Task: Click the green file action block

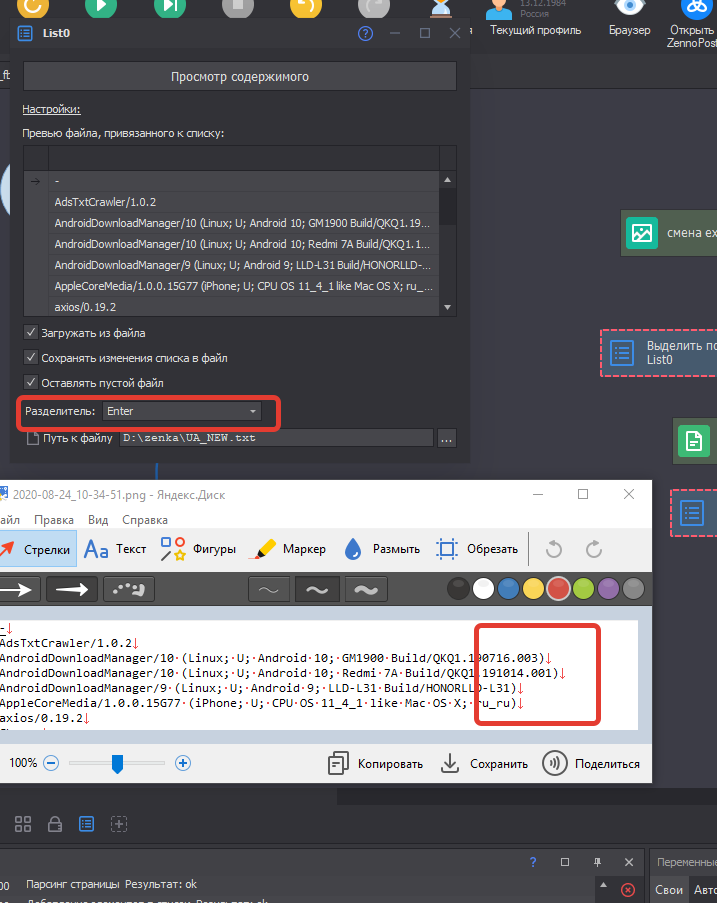Action: [693, 441]
